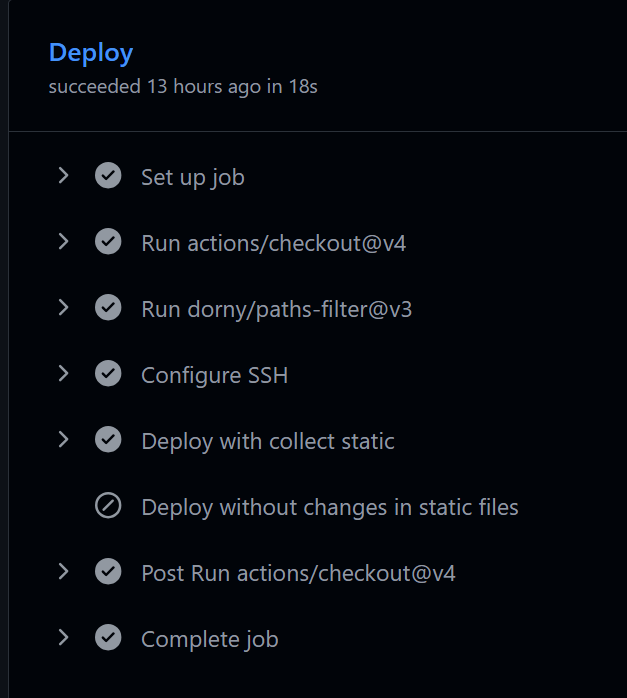Open the Deploy job title link
The width and height of the screenshot is (627, 698).
[x=91, y=53]
